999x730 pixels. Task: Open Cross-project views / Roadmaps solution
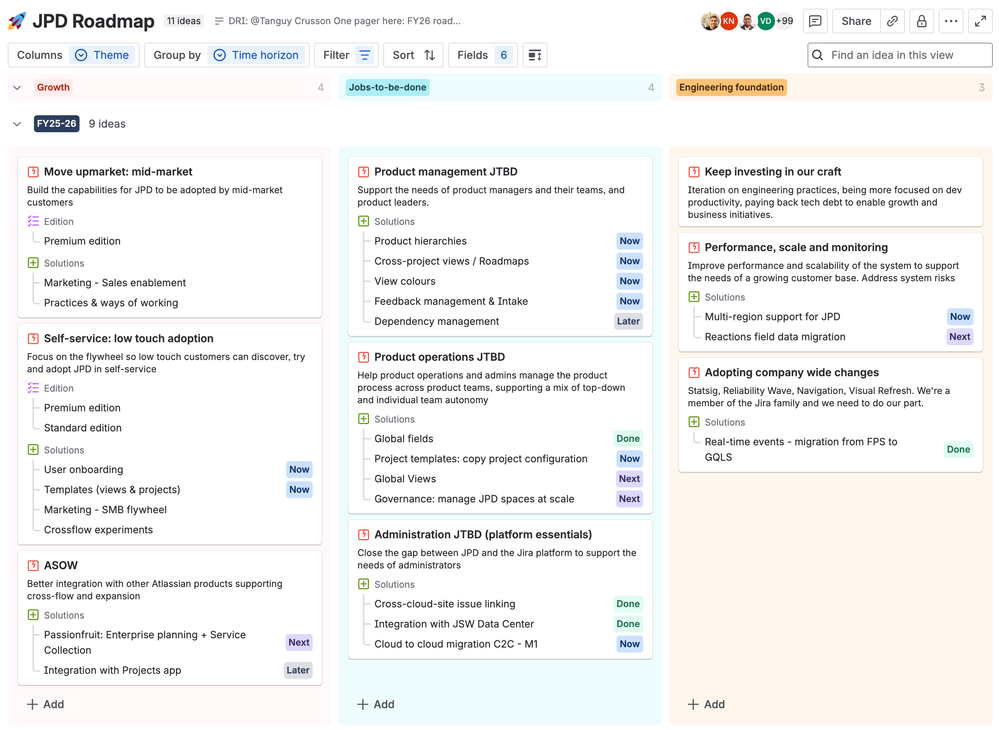pyautogui.click(x=452, y=262)
